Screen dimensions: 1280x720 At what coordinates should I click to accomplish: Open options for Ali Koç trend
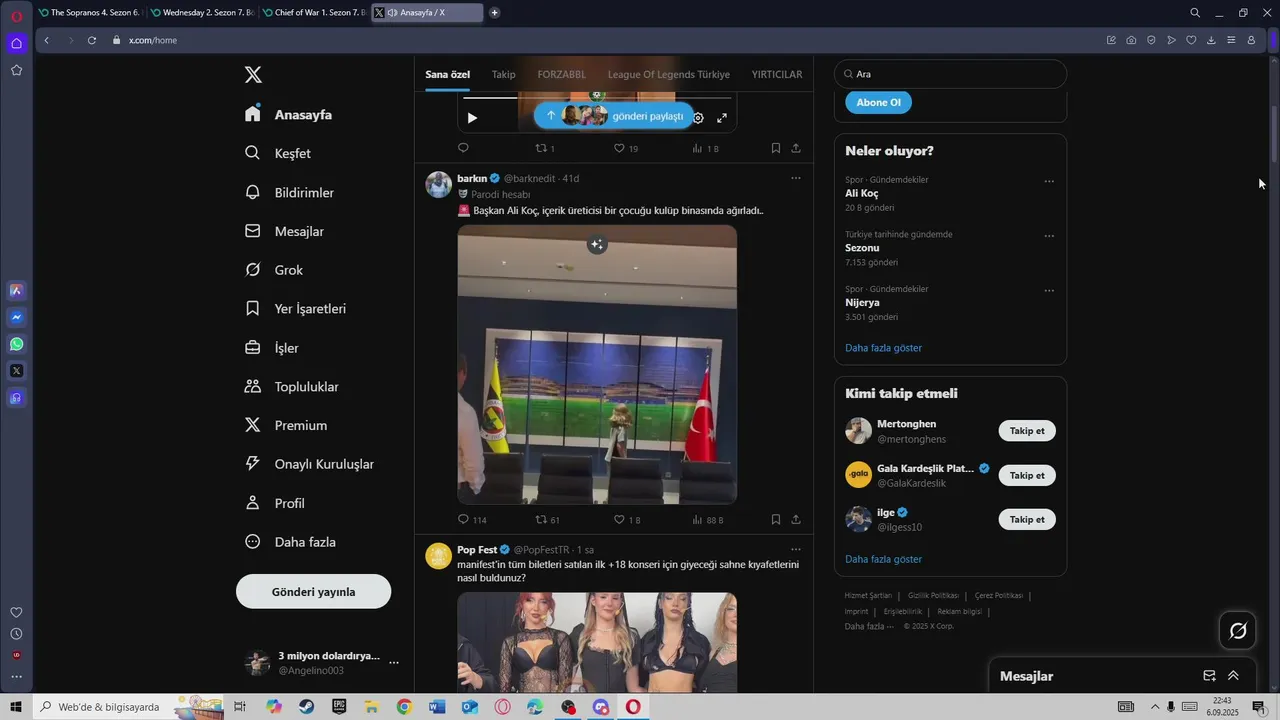coord(1049,181)
